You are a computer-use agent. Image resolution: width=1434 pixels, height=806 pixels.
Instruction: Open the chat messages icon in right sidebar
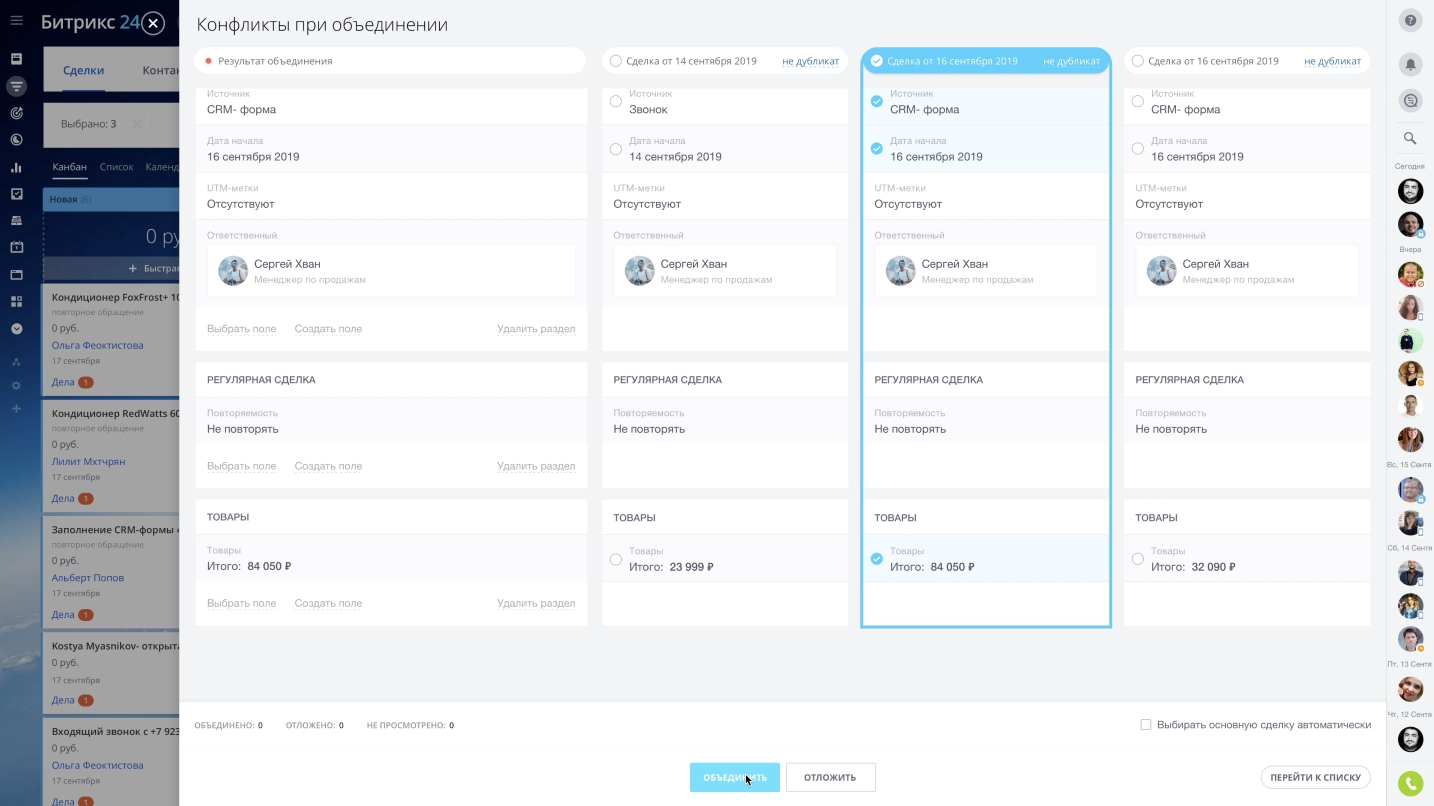pyautogui.click(x=1410, y=100)
